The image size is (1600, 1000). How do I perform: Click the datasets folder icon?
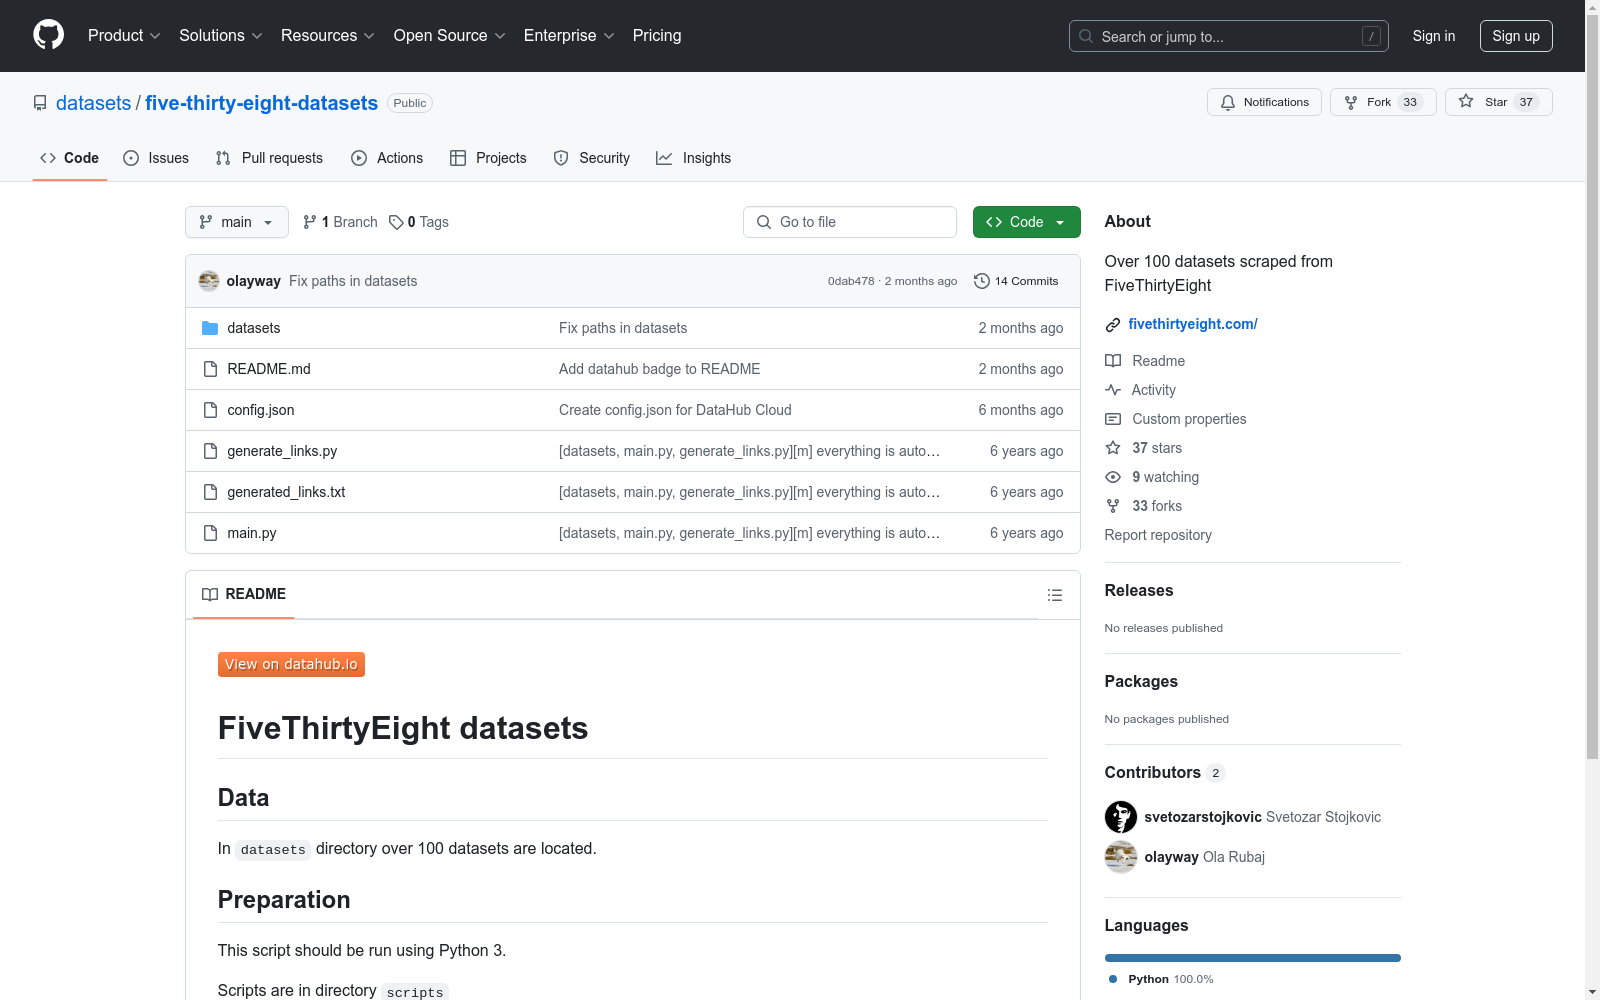[x=210, y=328]
